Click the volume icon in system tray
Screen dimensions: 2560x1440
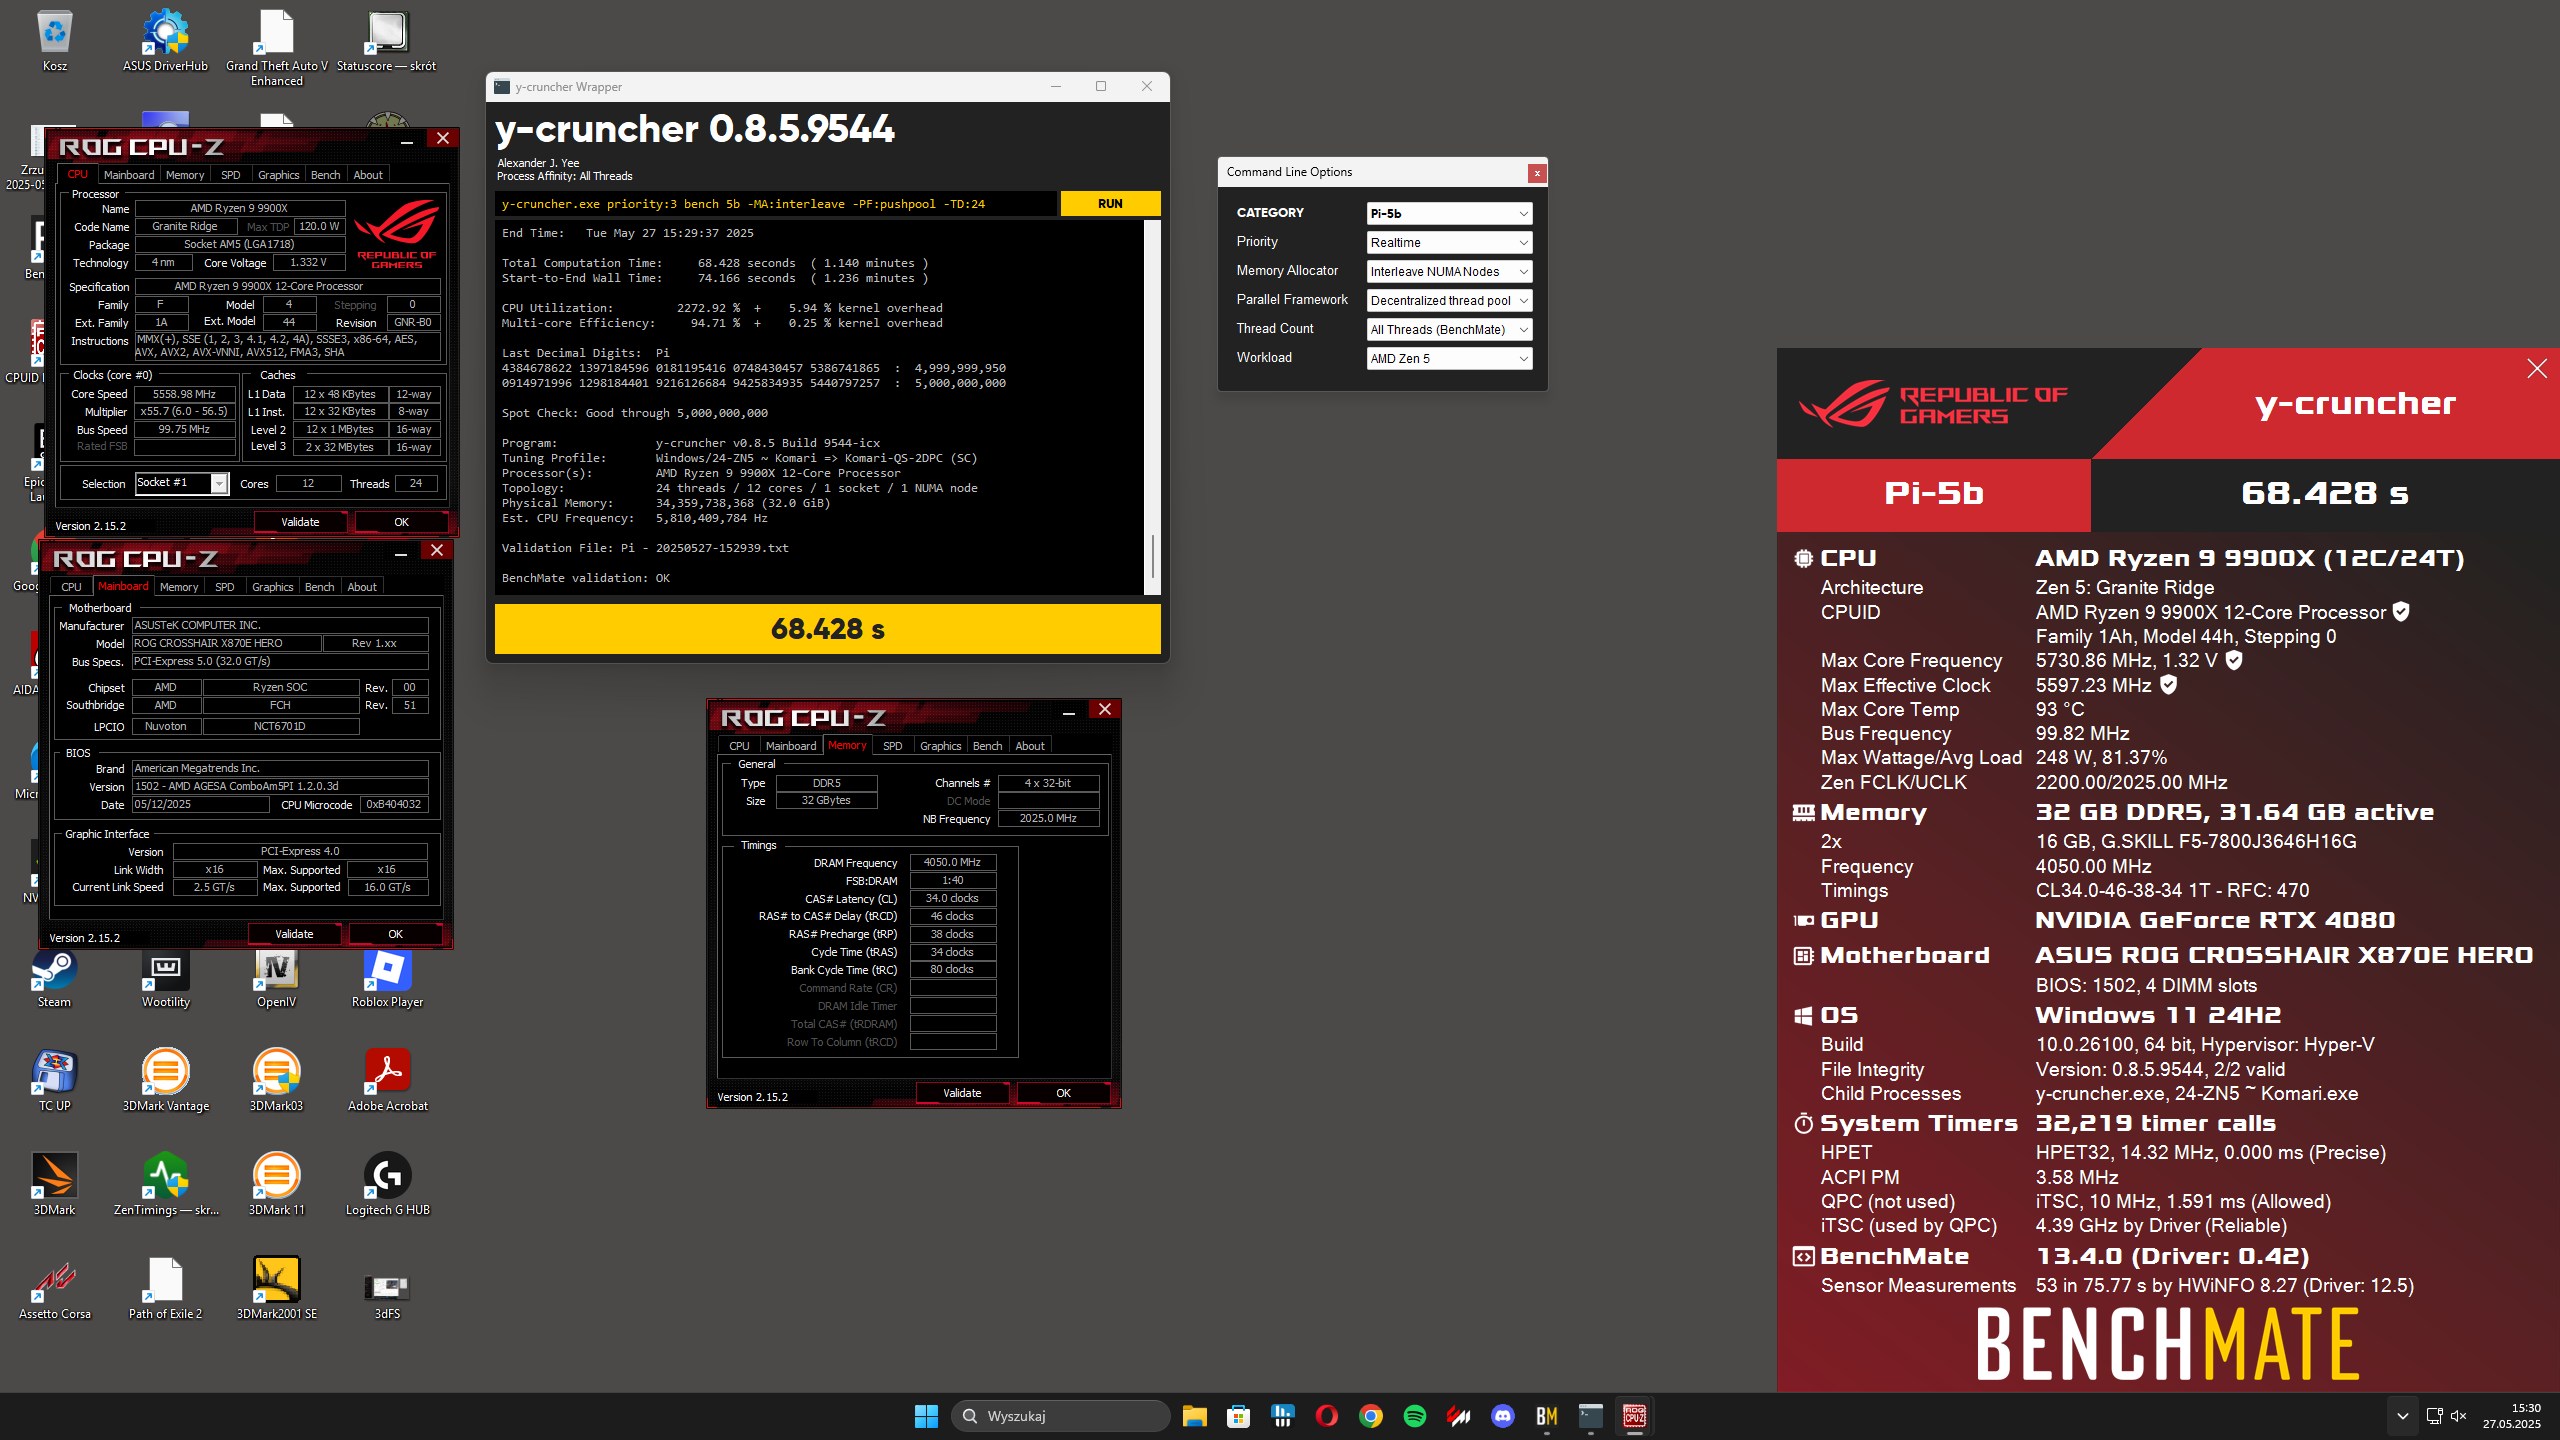[2459, 1416]
